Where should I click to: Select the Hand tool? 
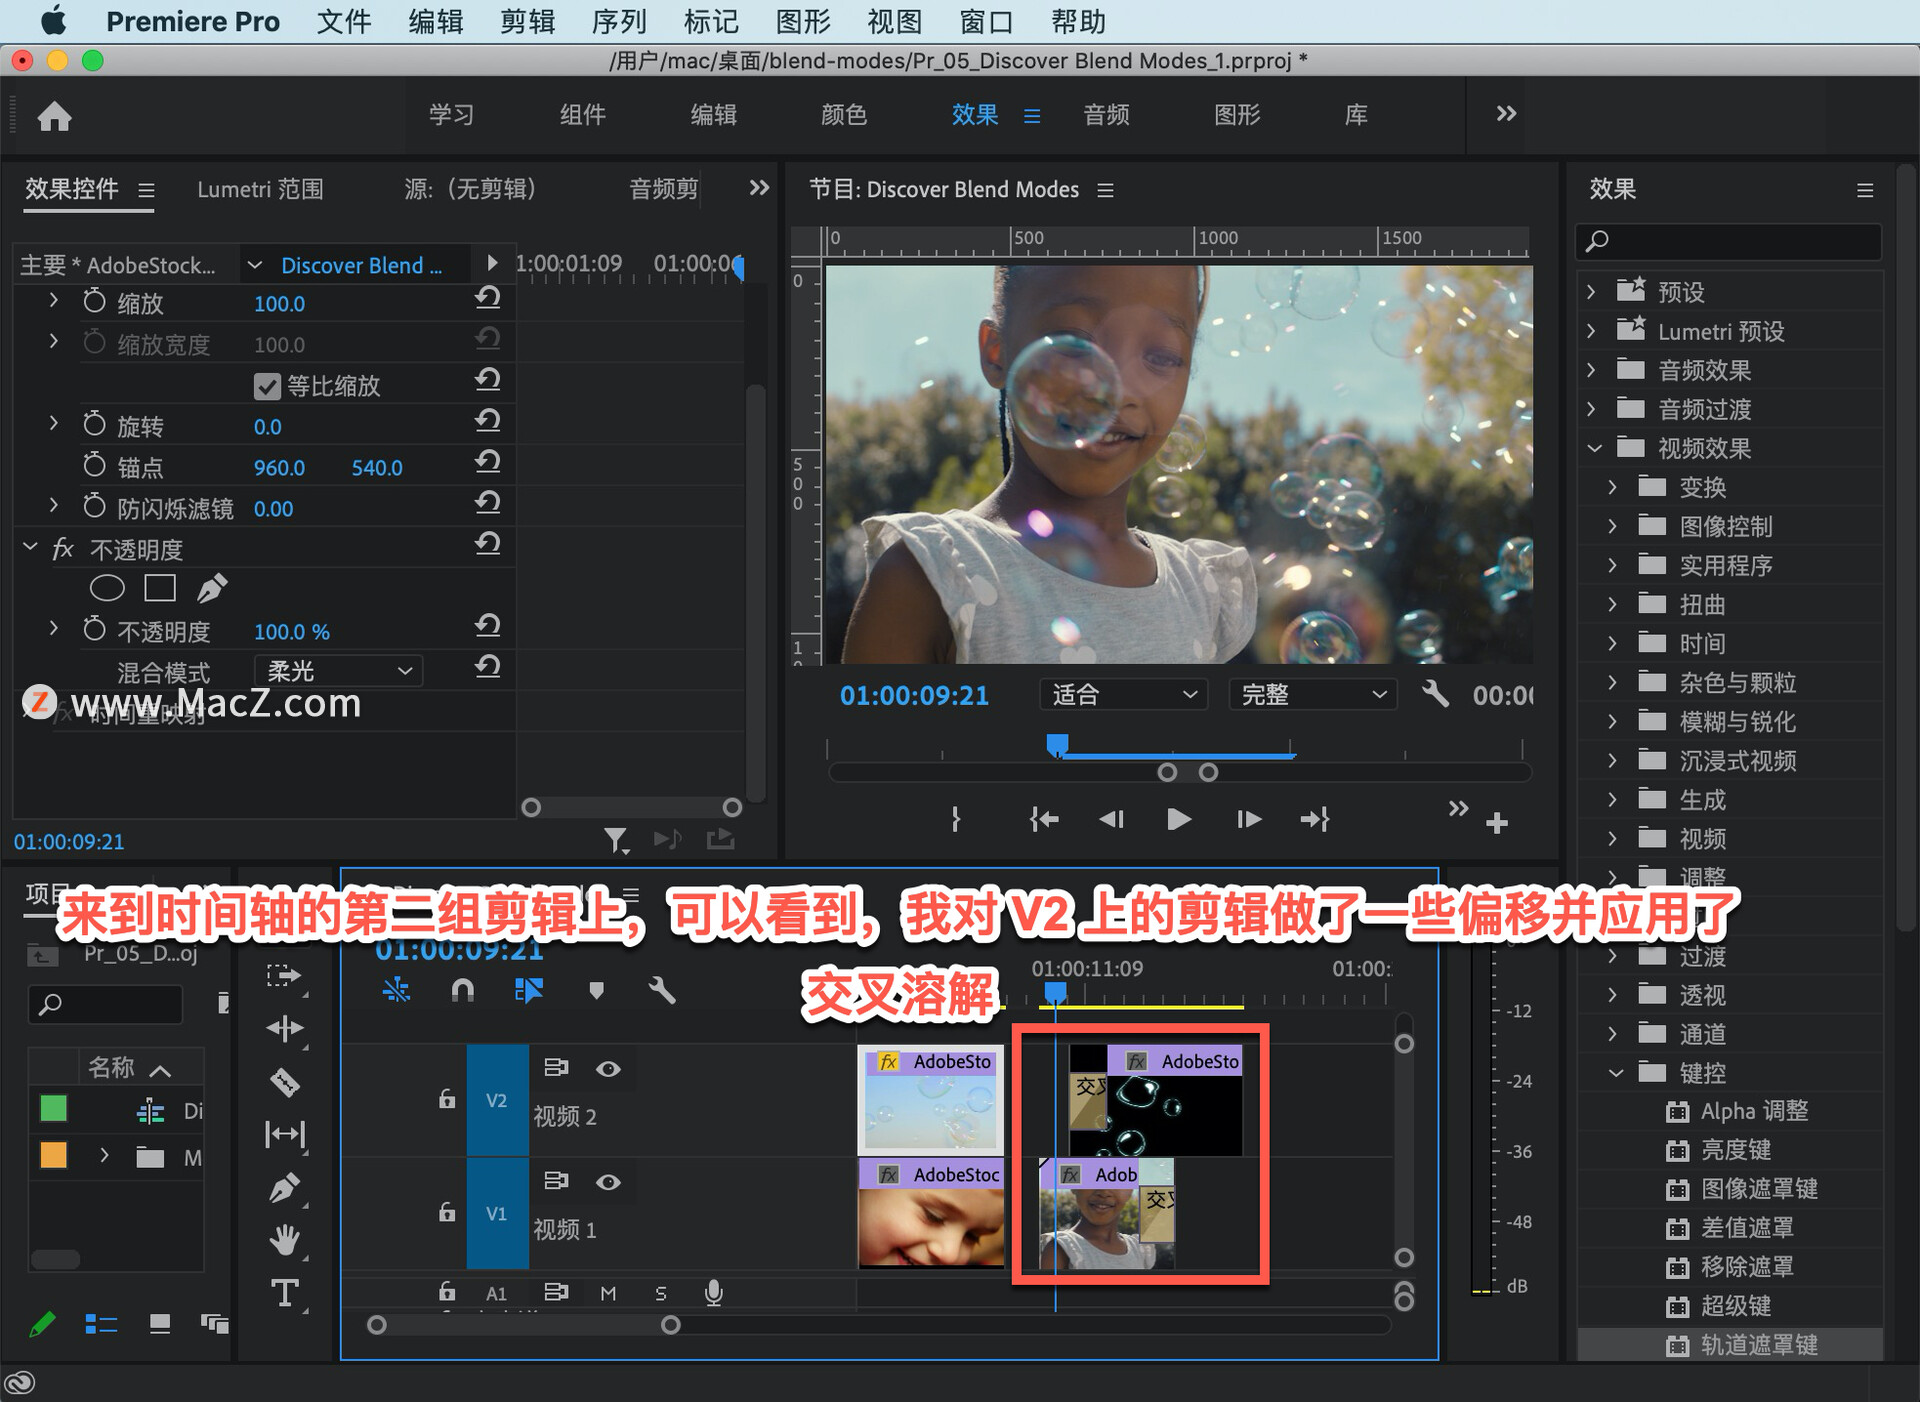pos(284,1240)
